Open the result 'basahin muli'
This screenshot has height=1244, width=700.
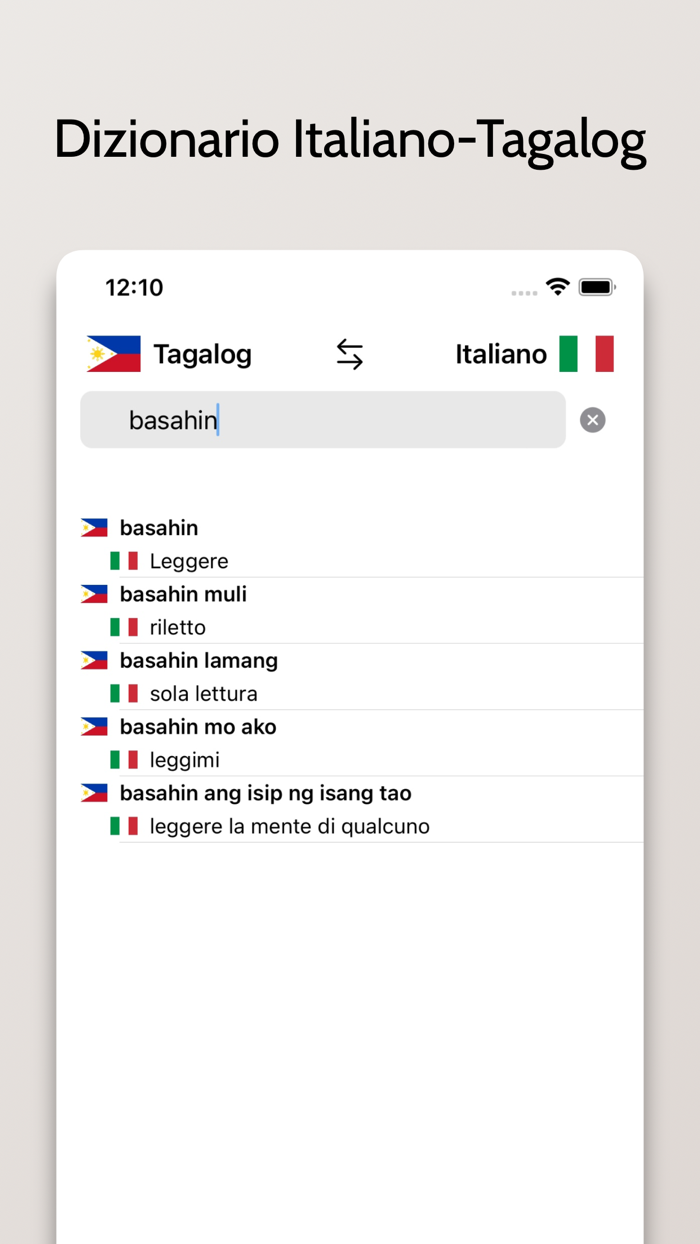pyautogui.click(x=183, y=592)
